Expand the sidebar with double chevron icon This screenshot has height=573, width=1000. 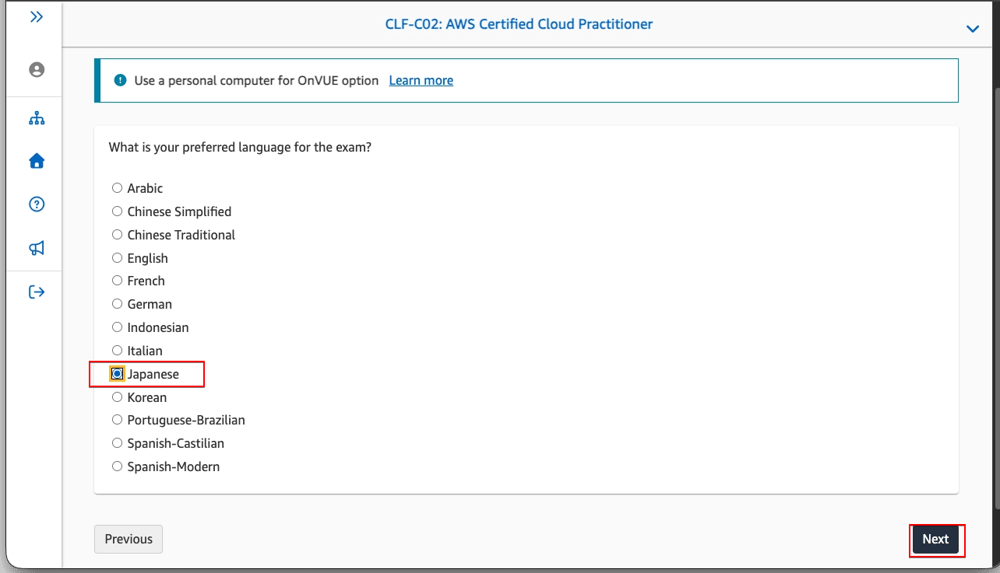[36, 17]
